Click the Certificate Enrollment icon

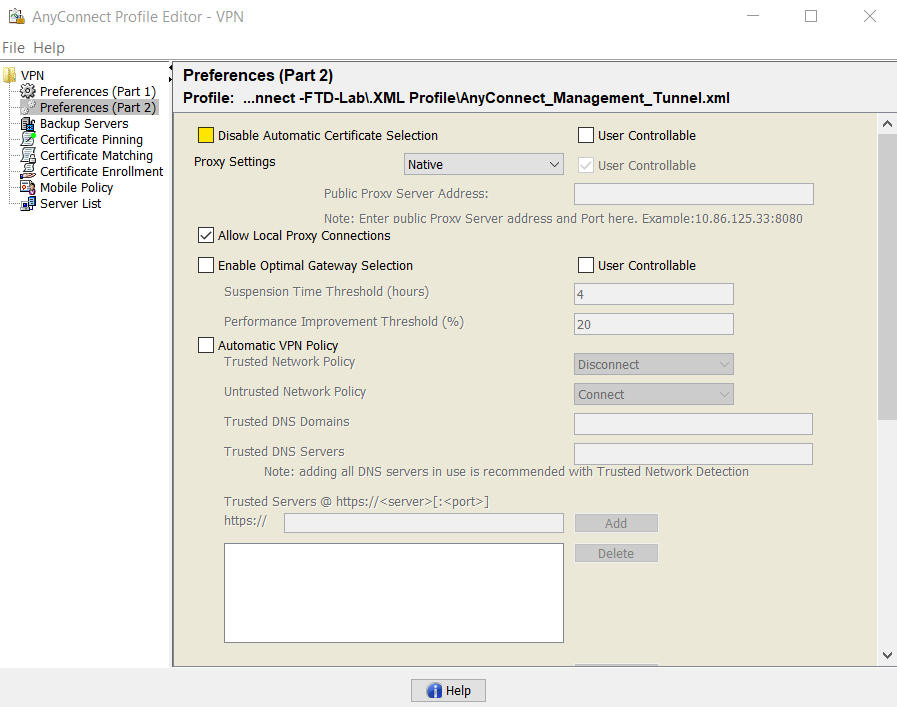pyautogui.click(x=27, y=171)
